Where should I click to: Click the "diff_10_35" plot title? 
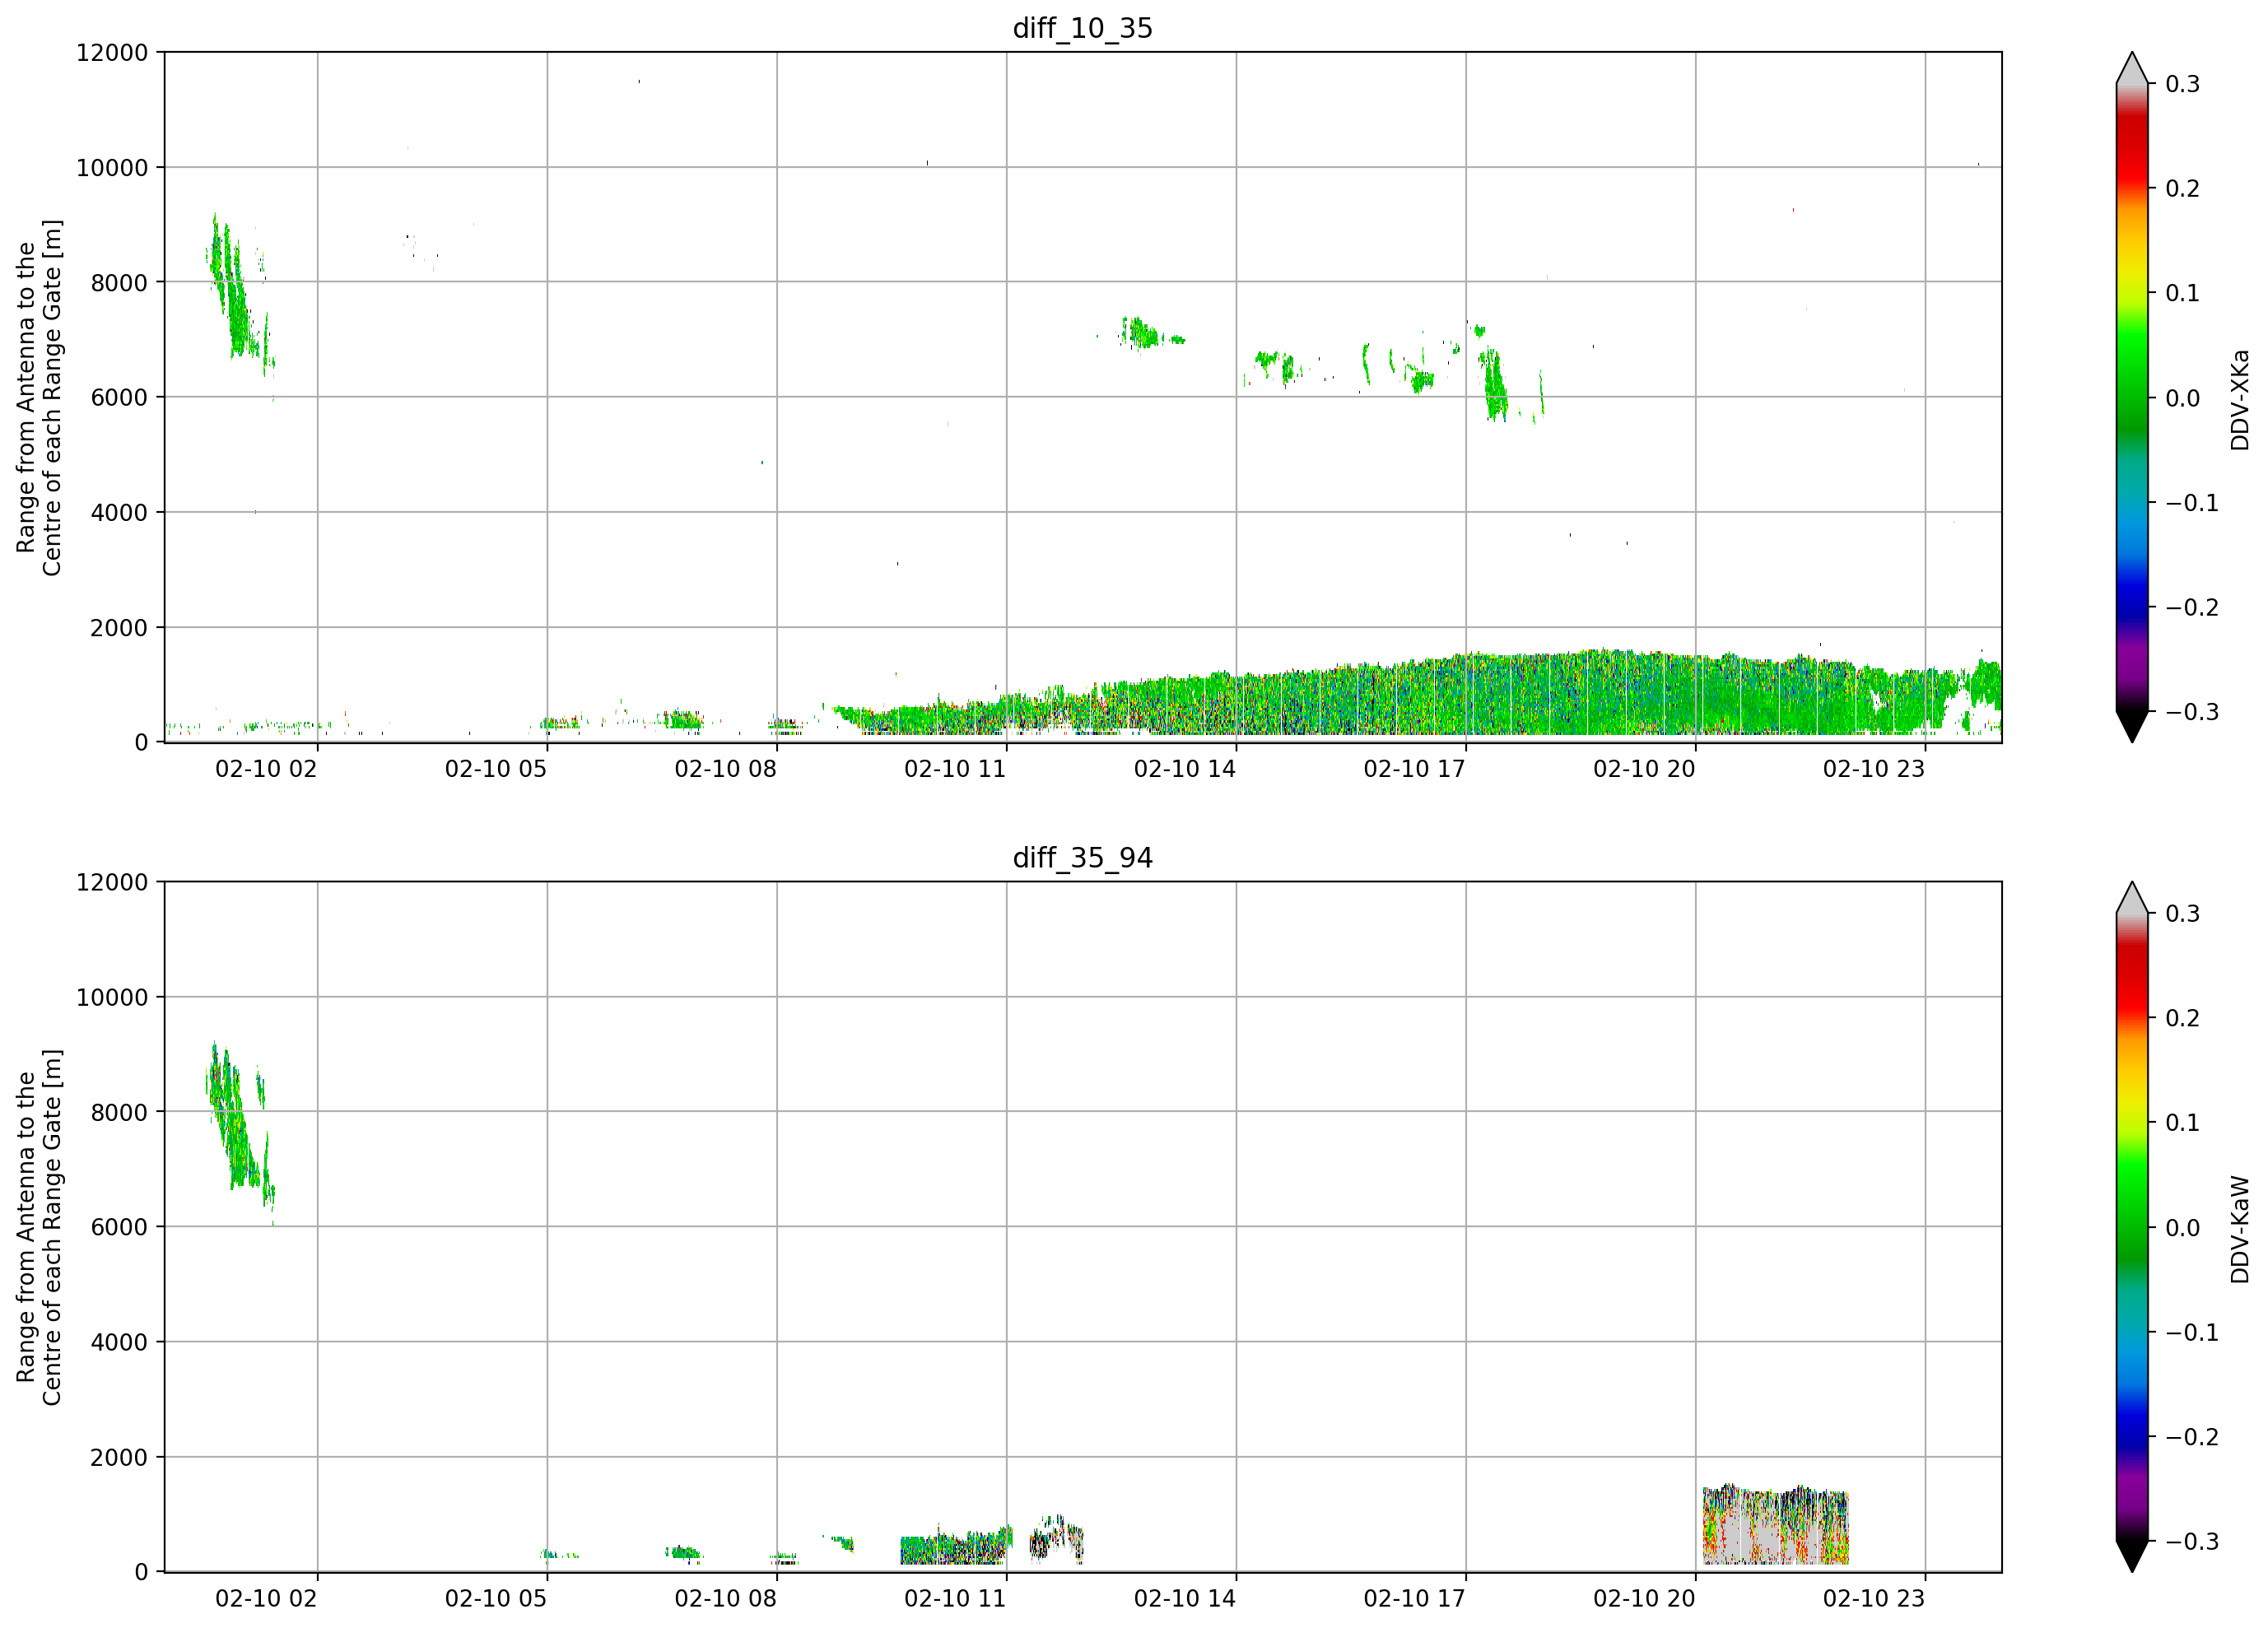1082,28
